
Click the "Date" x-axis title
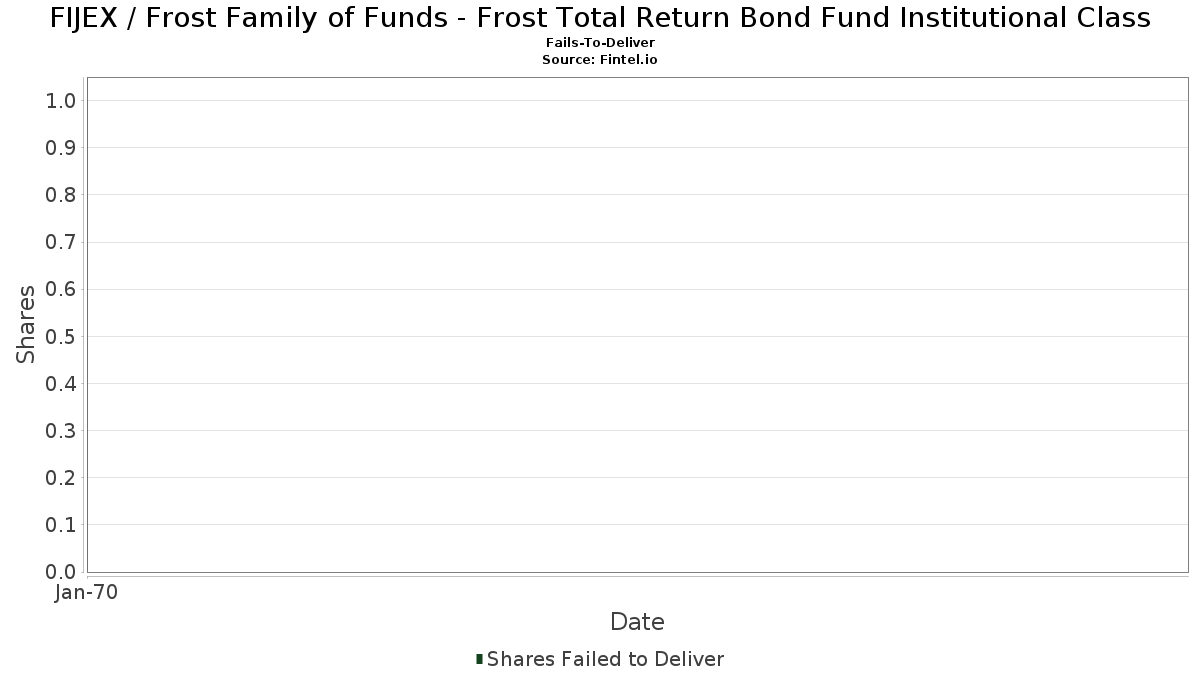point(637,622)
